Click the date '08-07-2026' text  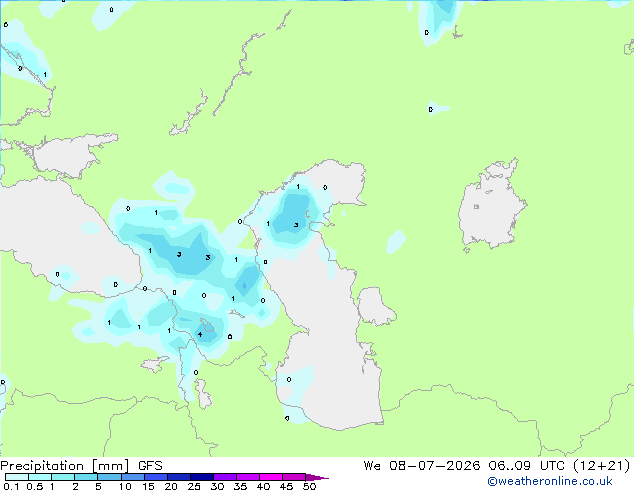click(x=435, y=466)
